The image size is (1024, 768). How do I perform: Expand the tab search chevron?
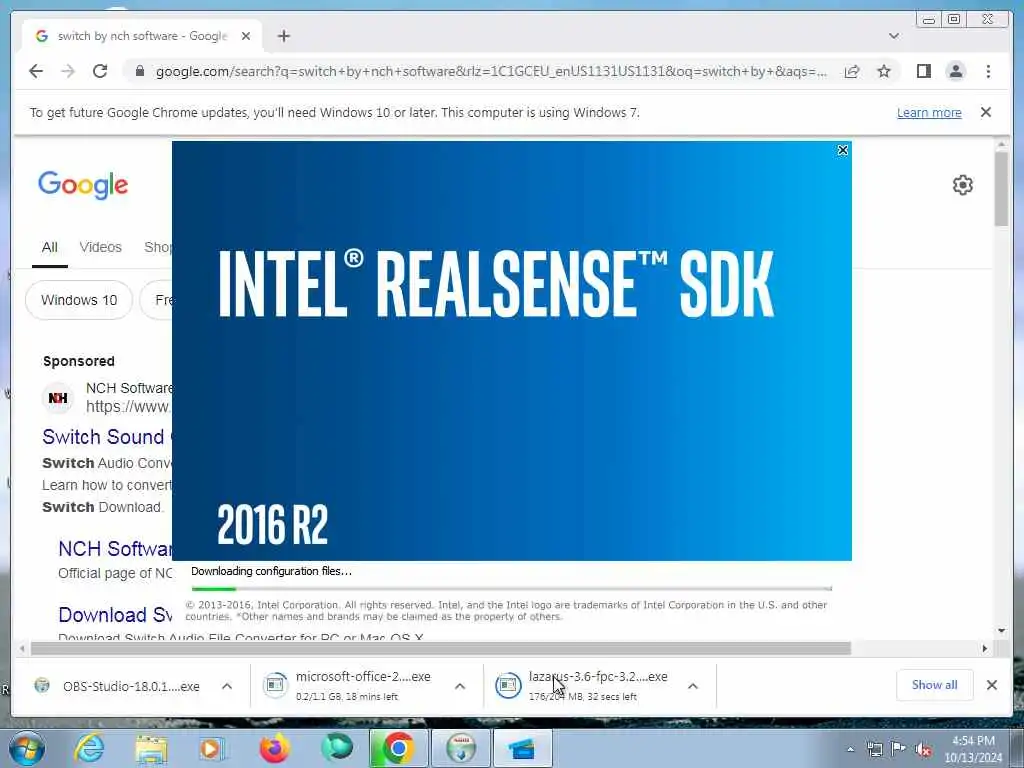(894, 36)
